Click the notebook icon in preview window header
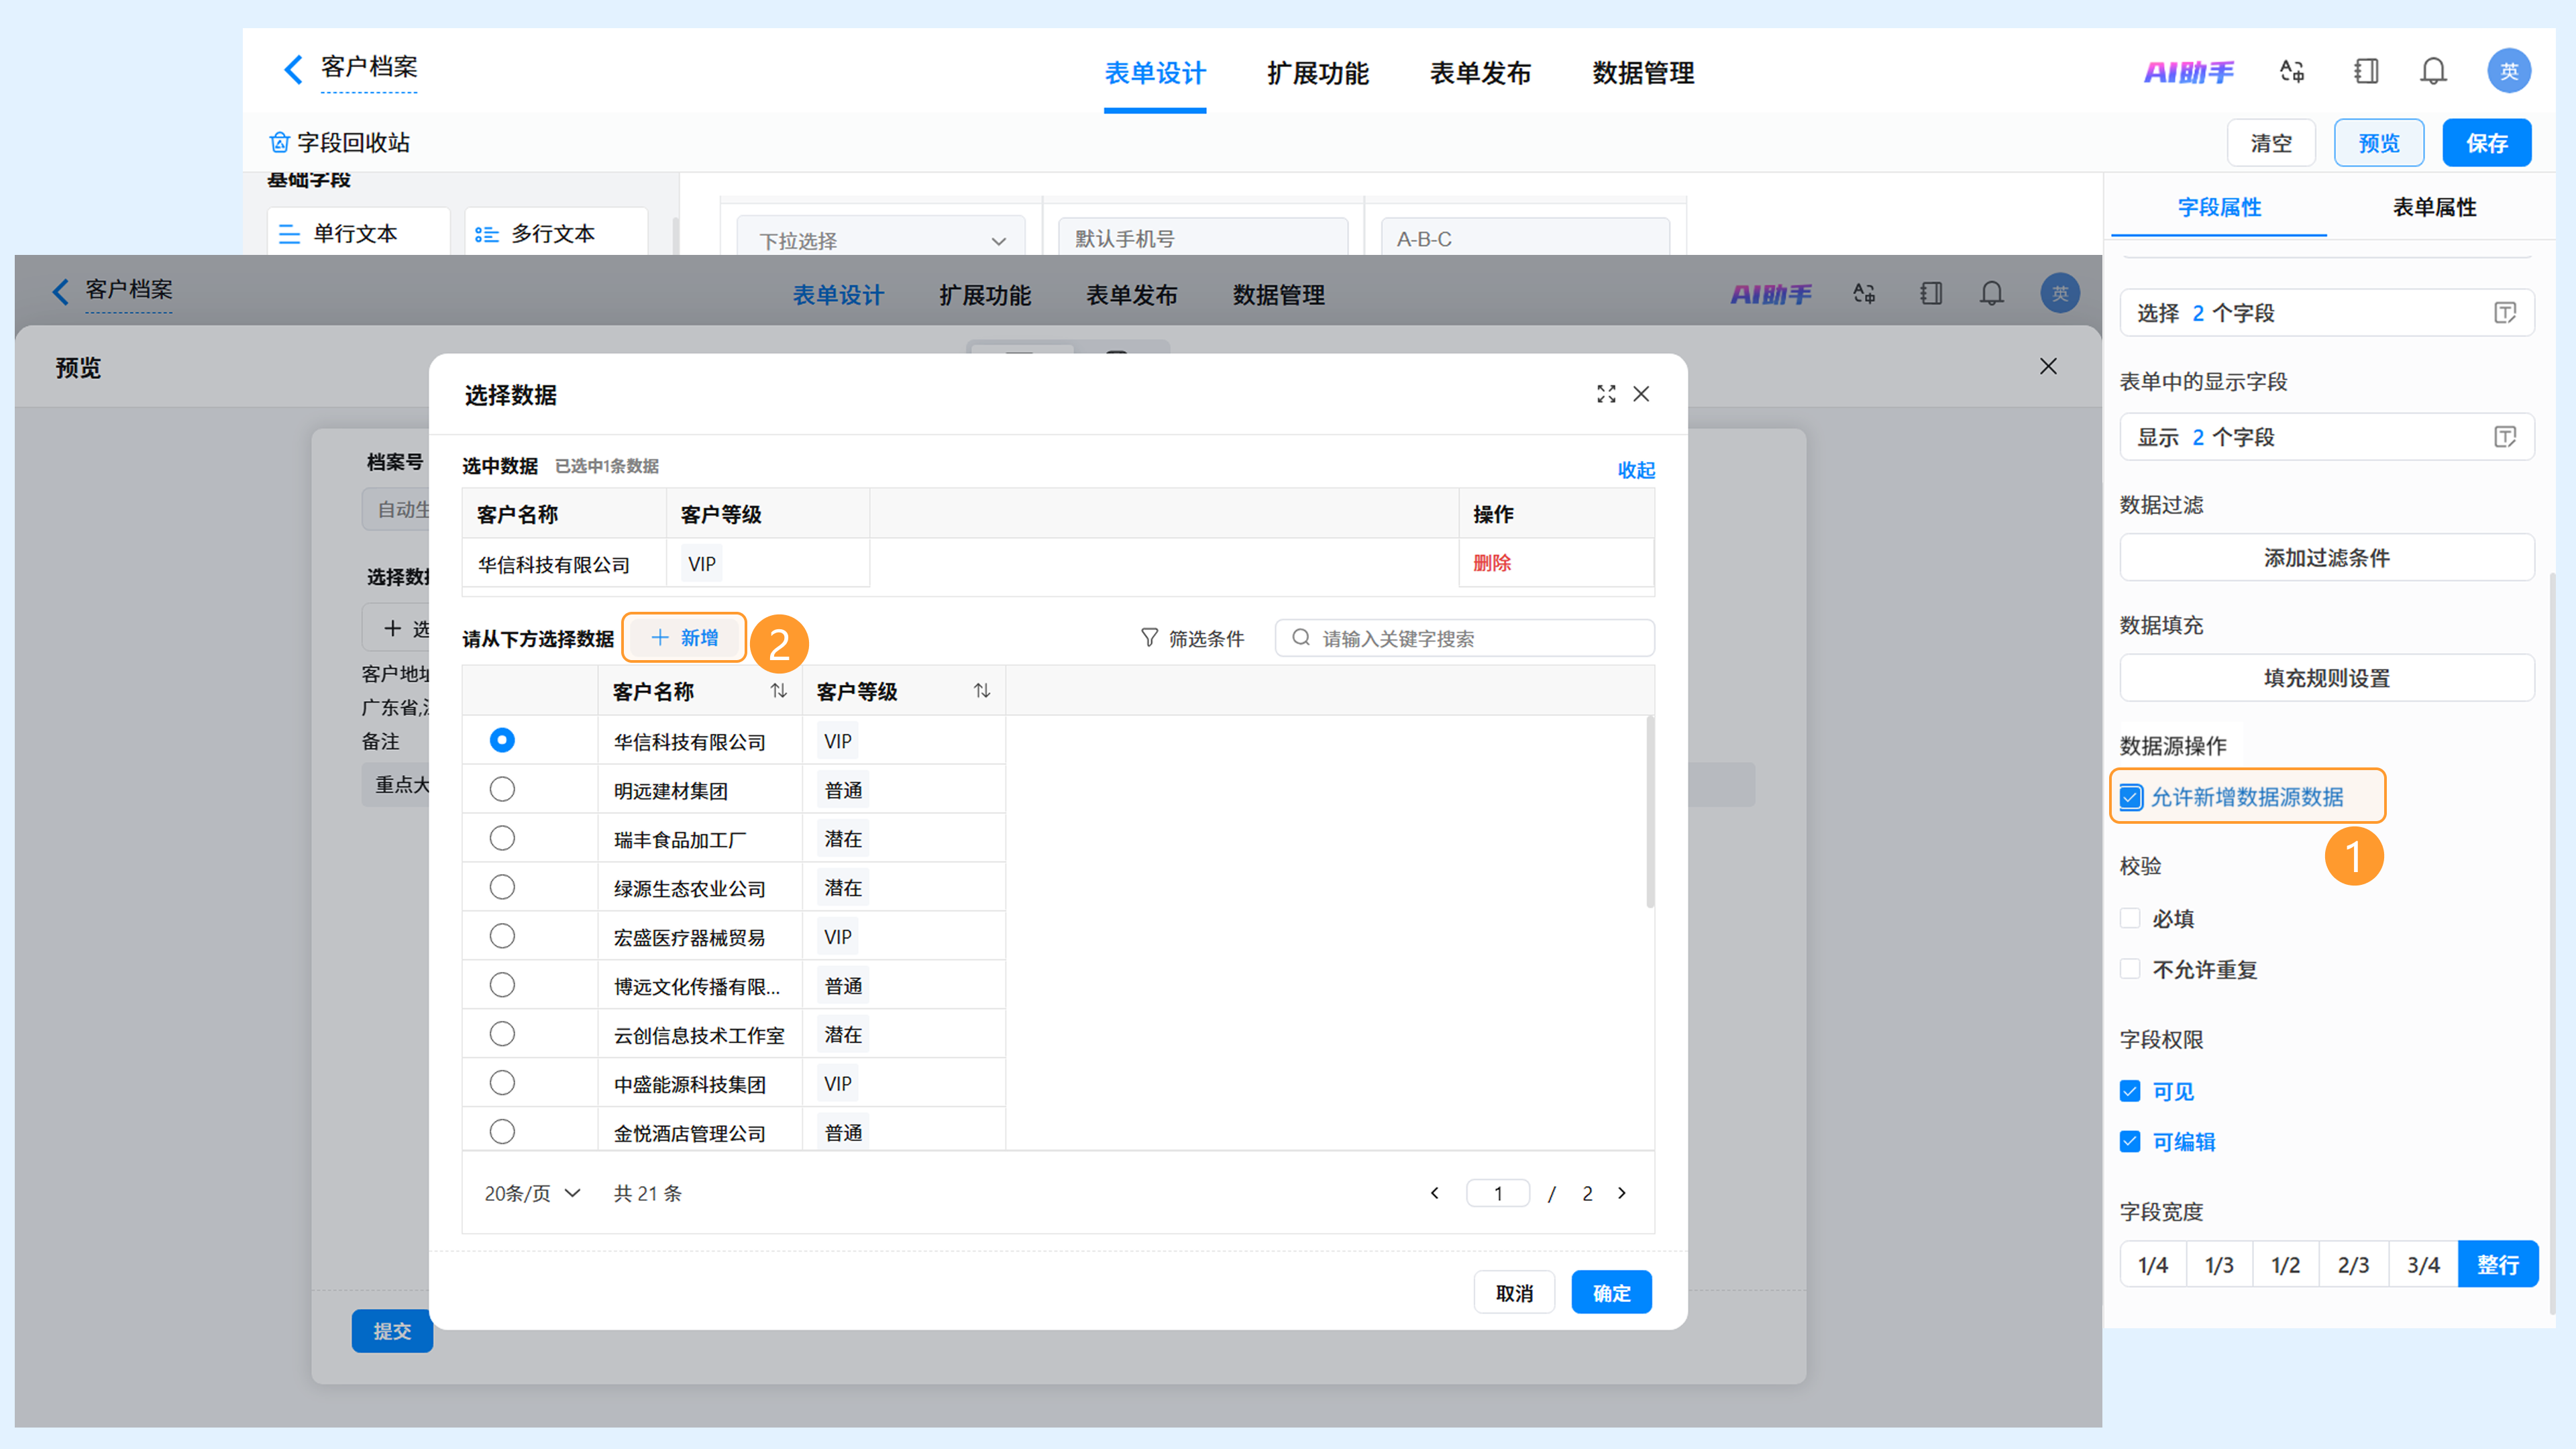This screenshot has height=1449, width=2576. pyautogui.click(x=1931, y=294)
